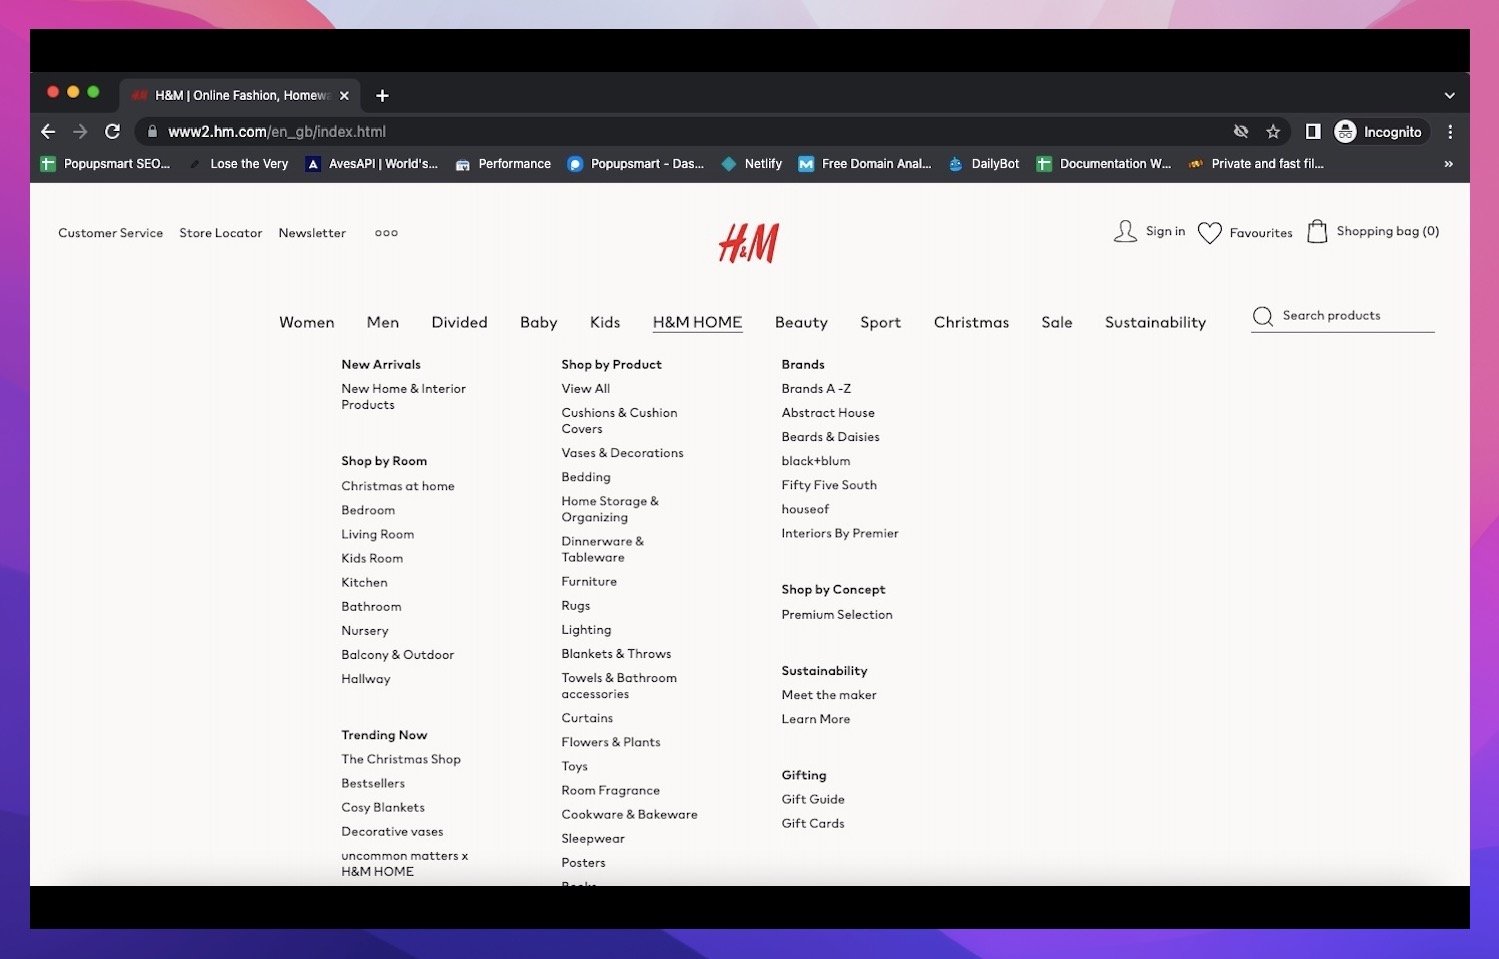
Task: Open Documentation W... bookmark
Action: point(1104,163)
